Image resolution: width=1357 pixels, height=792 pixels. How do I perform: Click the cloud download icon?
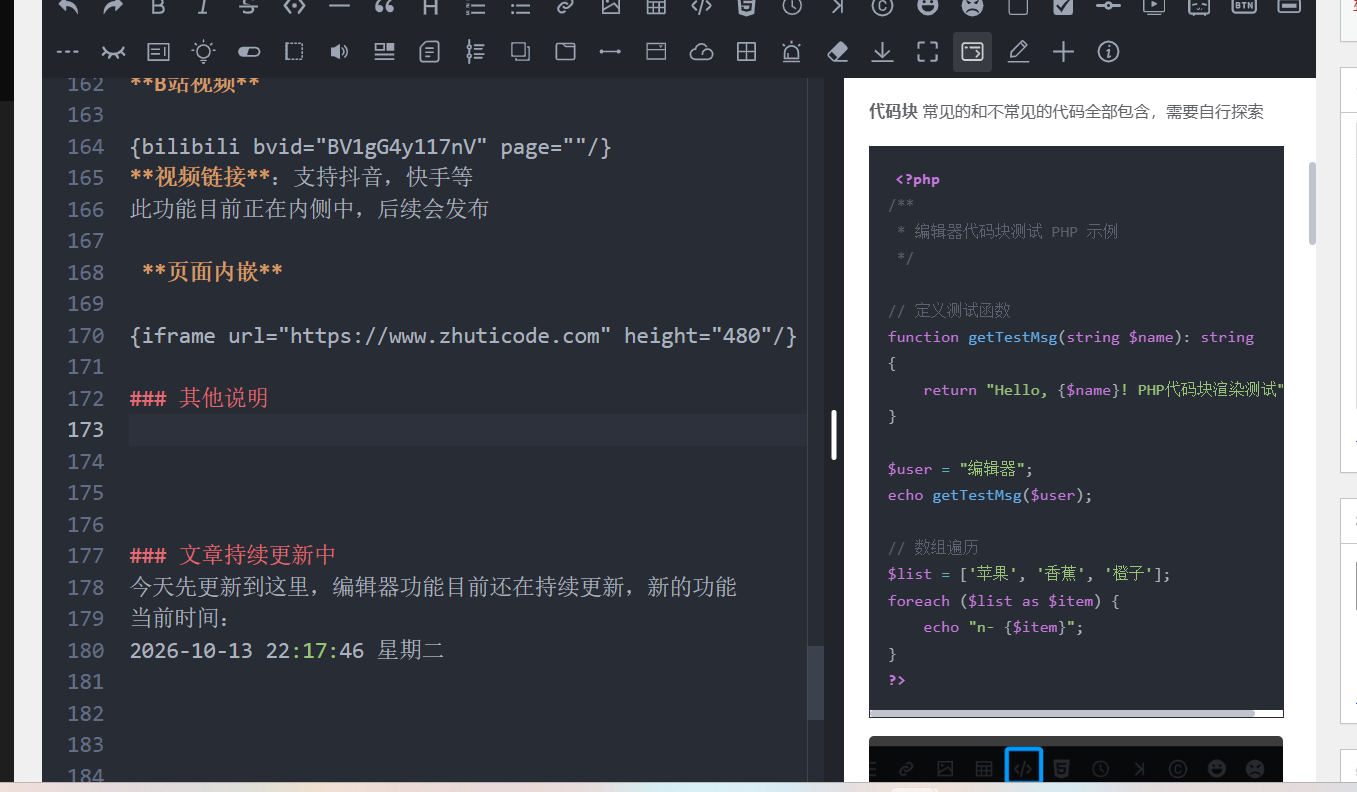tap(701, 51)
